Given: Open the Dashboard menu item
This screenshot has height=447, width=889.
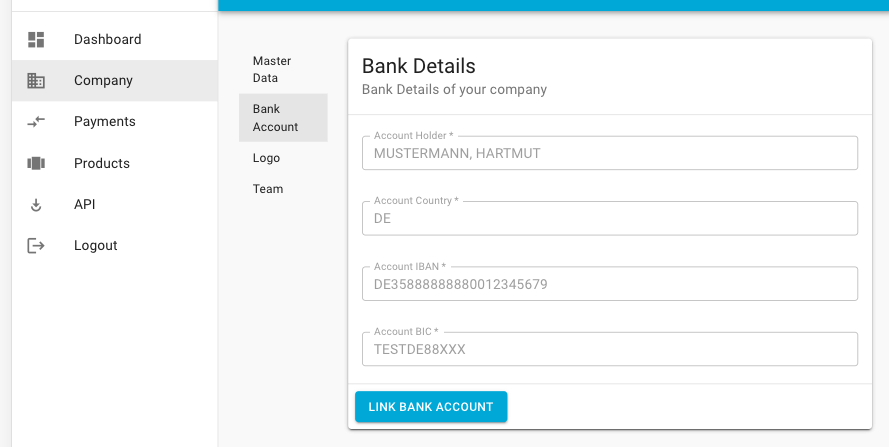Looking at the screenshot, I should 108,40.
